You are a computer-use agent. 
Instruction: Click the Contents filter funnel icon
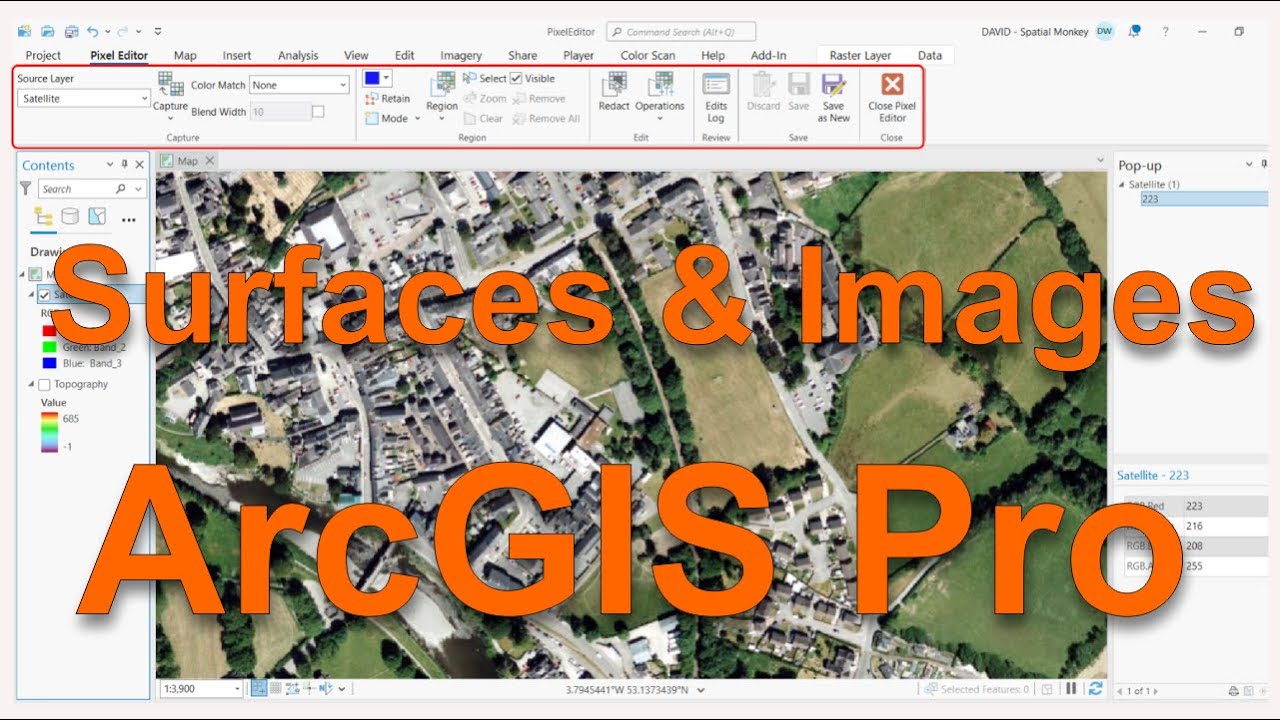click(26, 188)
